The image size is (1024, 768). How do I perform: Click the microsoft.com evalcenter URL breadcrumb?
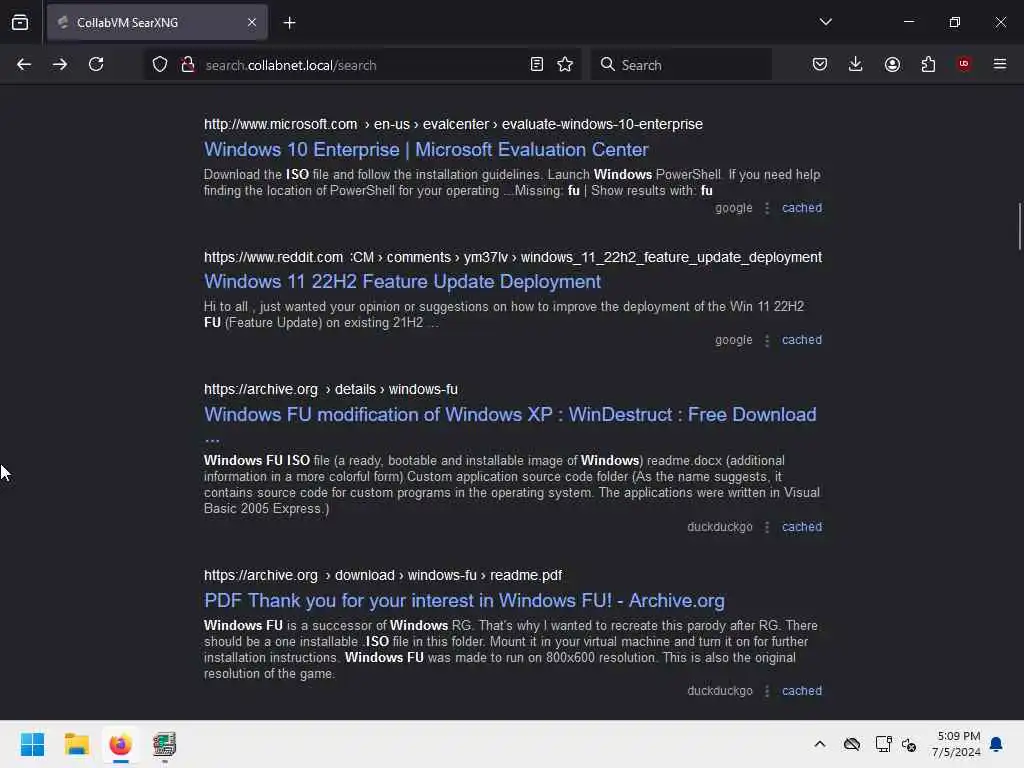pos(453,124)
